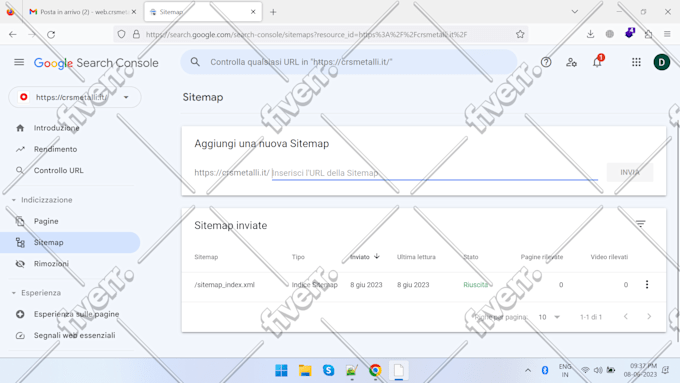680x383 pixels.
Task: List all tabs dropdown arrow
Action: [575, 12]
